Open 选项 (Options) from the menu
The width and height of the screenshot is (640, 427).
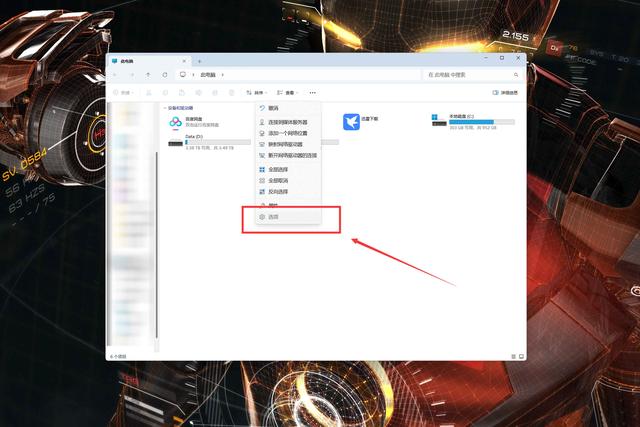pos(288,217)
